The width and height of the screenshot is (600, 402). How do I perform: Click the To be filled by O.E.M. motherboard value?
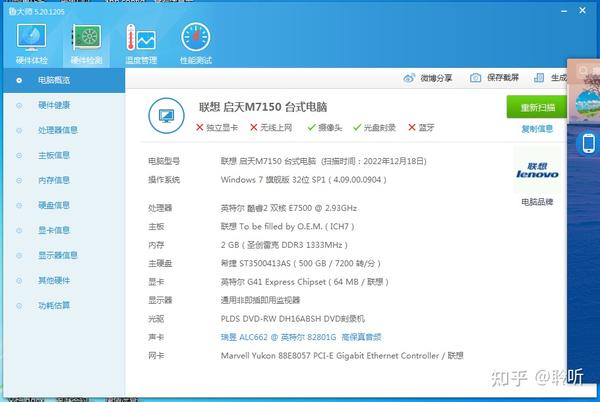click(287, 226)
